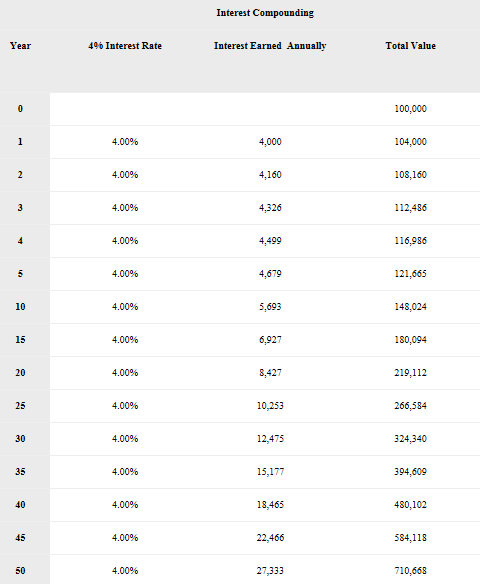
Task: Click the 104,000 total value cell
Action: (410, 142)
